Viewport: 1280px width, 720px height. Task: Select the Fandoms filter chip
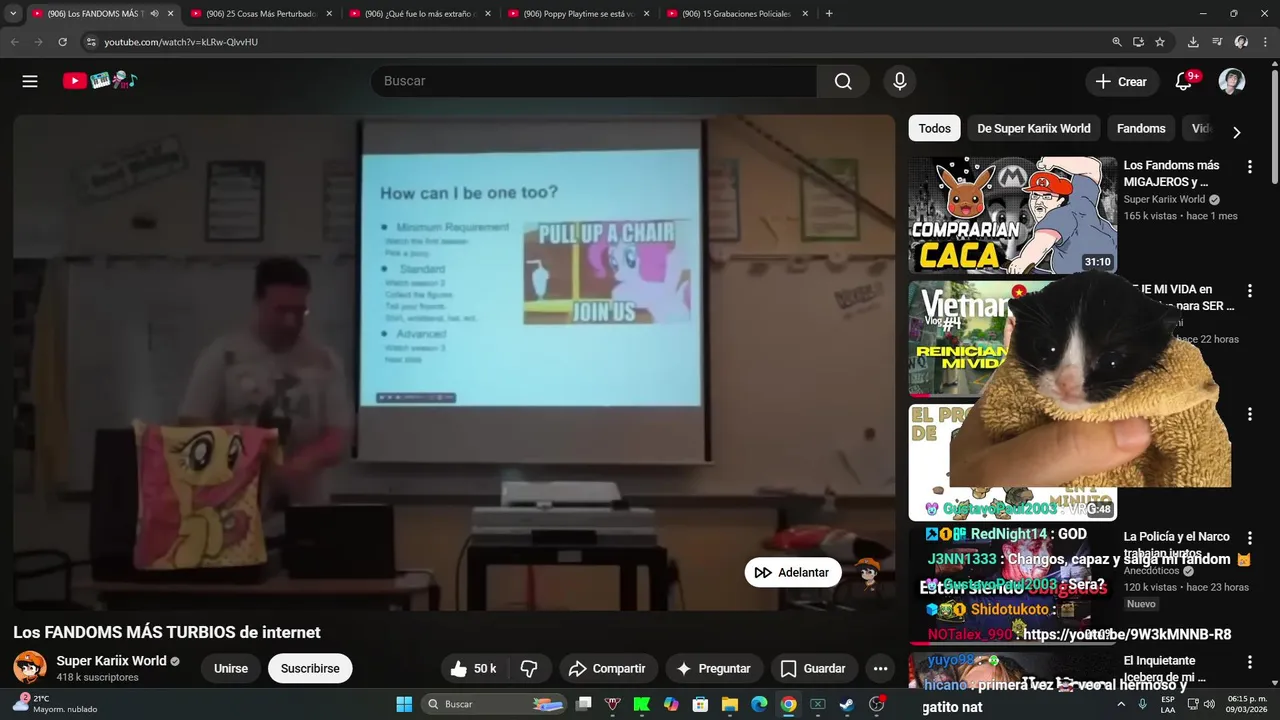pos(1141,128)
